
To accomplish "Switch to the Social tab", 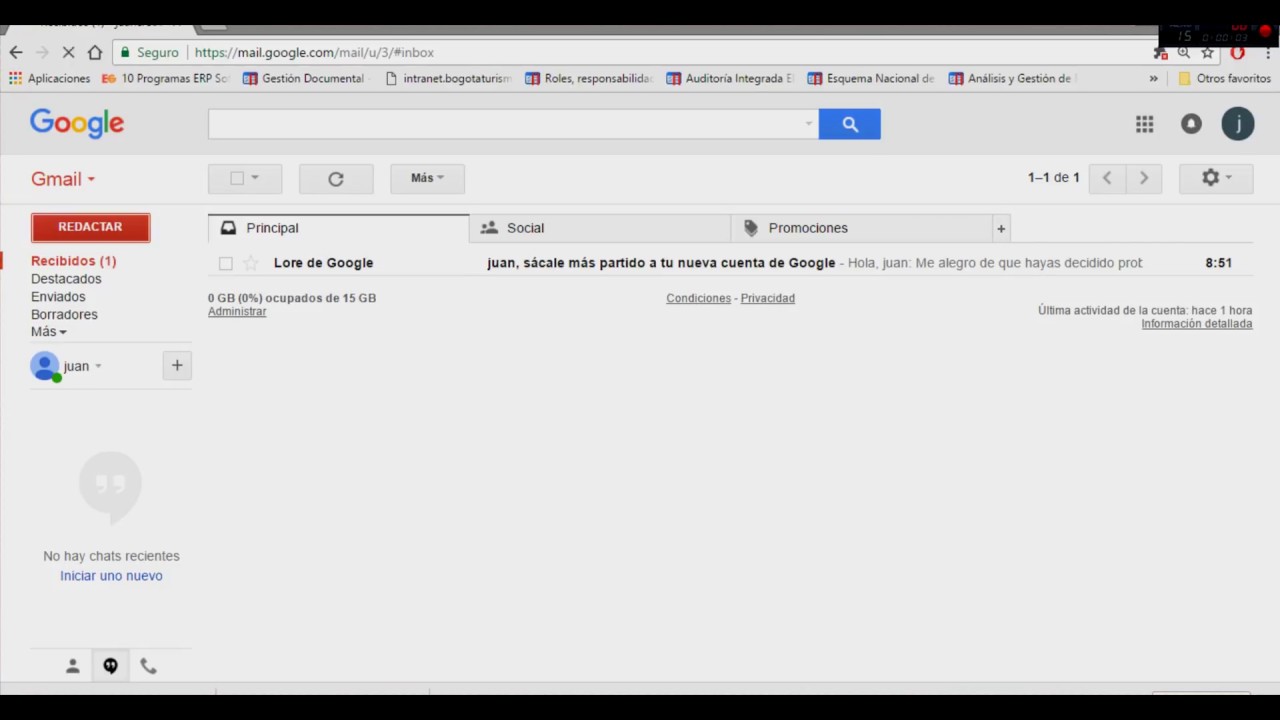I will click(x=600, y=228).
